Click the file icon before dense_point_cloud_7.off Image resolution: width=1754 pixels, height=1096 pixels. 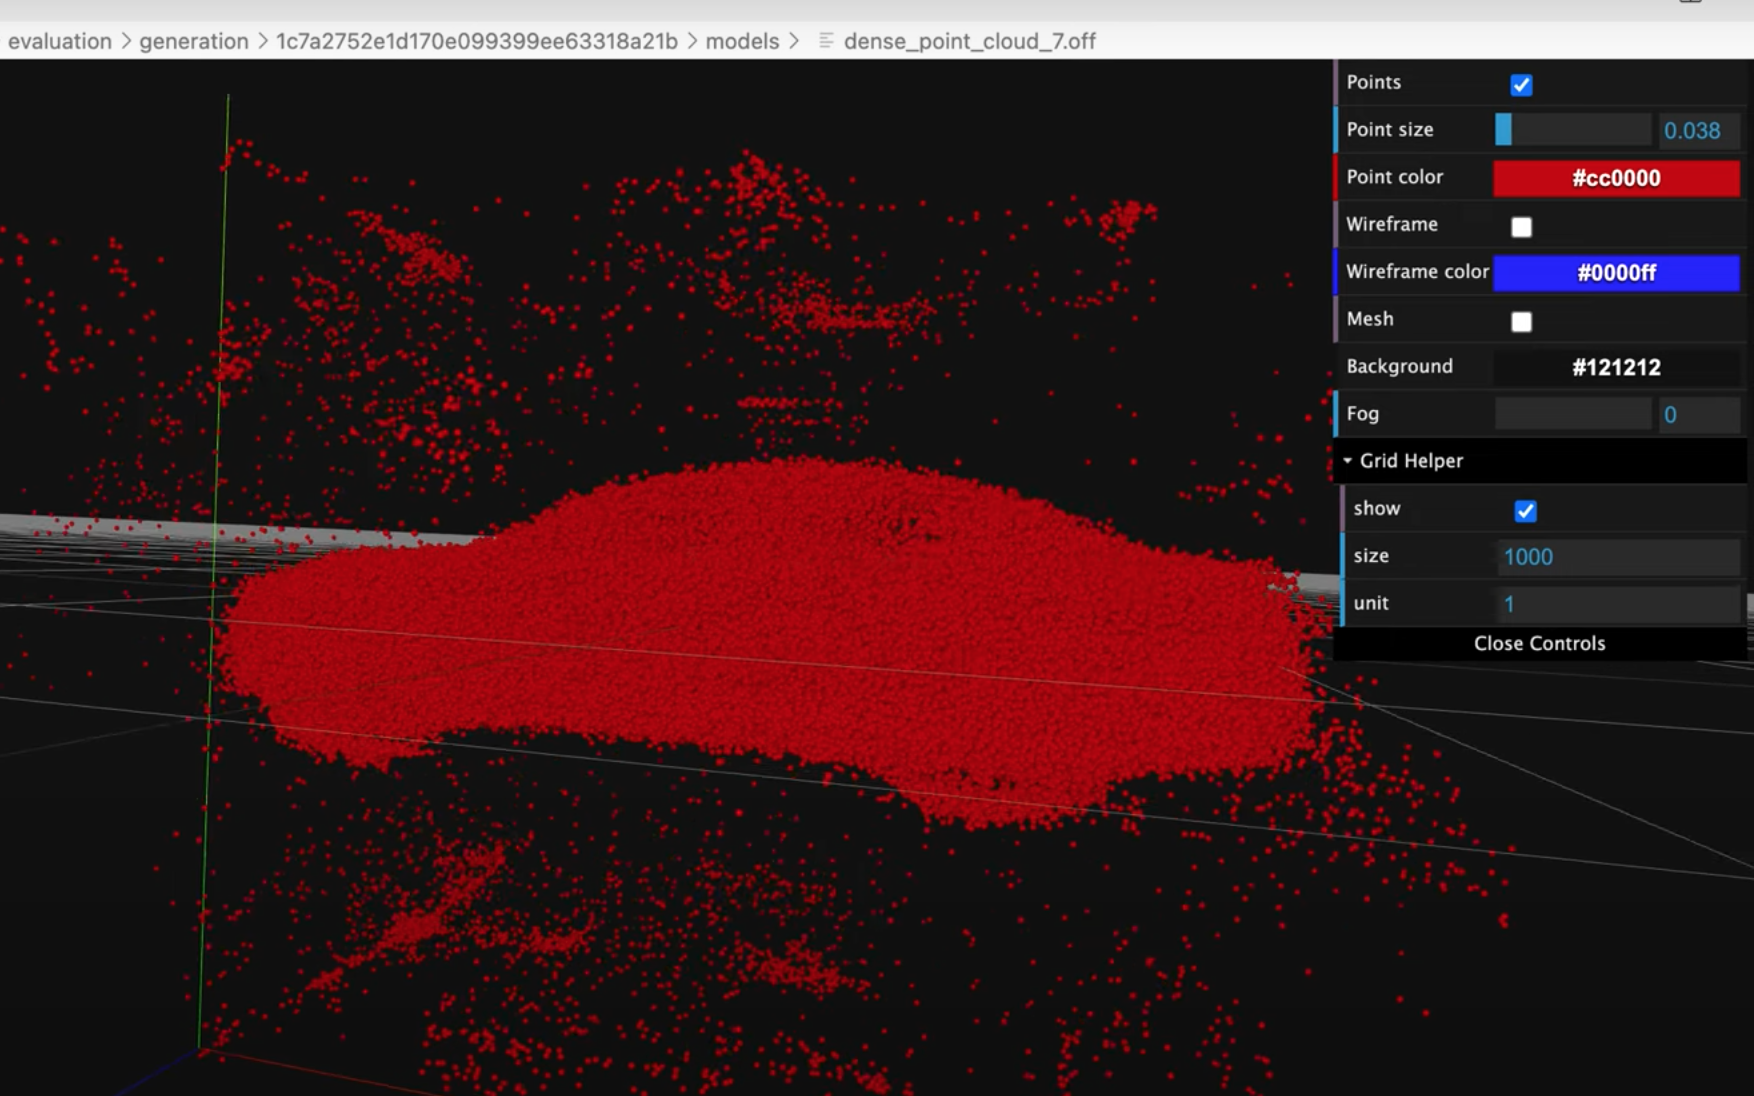click(x=826, y=41)
